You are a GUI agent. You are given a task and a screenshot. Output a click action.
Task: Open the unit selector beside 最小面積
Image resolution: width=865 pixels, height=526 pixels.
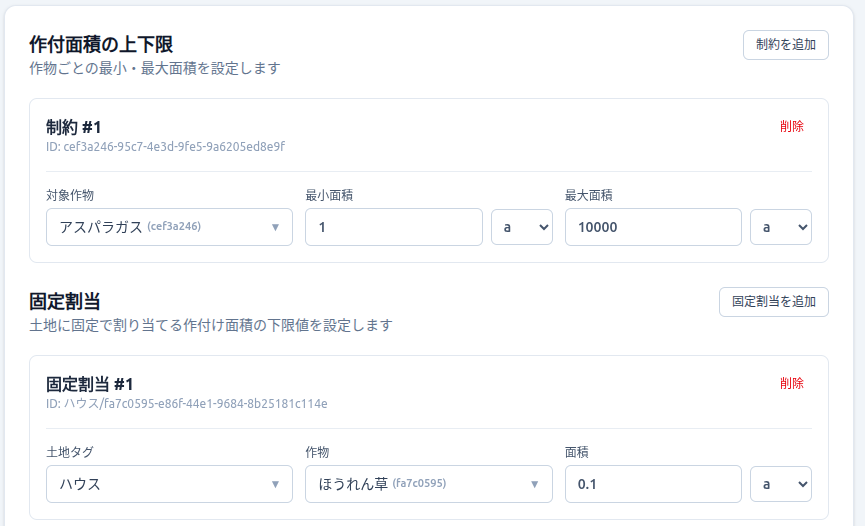click(x=521, y=227)
